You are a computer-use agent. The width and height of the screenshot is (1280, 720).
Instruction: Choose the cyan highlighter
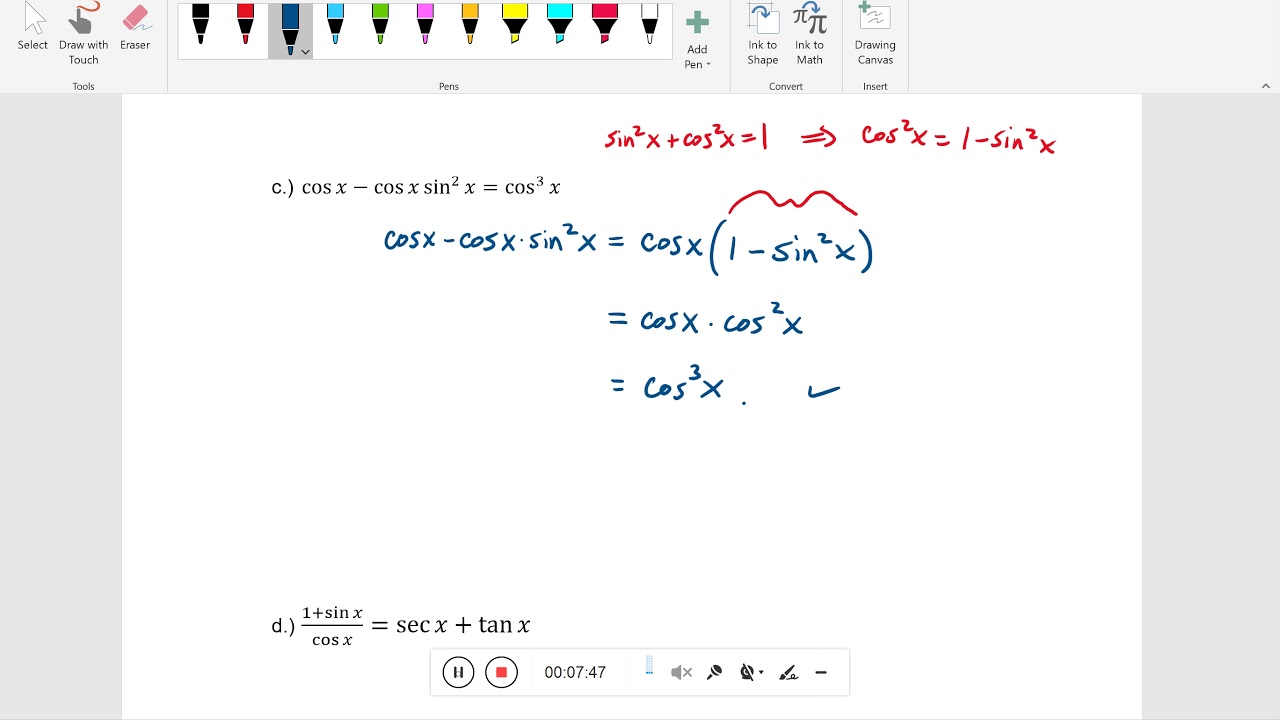coord(560,26)
